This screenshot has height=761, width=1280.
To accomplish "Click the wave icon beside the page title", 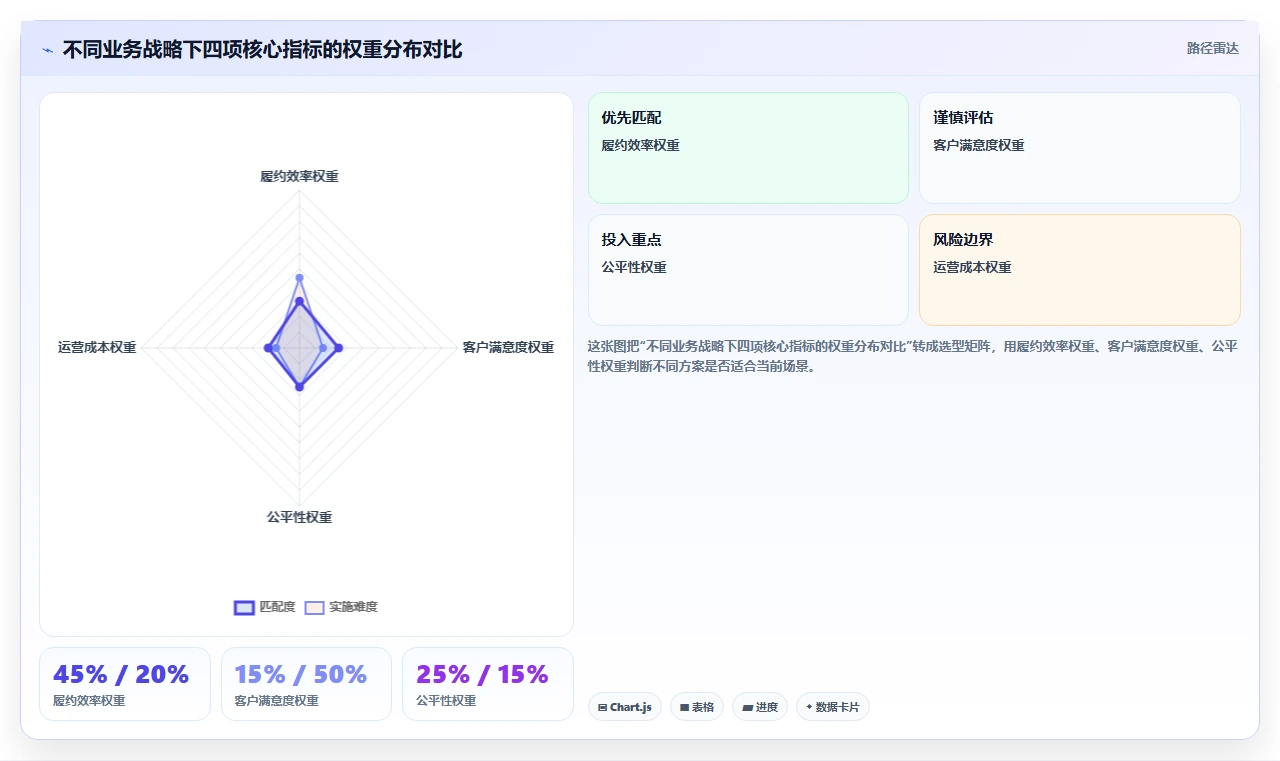I will pyautogui.click(x=48, y=50).
